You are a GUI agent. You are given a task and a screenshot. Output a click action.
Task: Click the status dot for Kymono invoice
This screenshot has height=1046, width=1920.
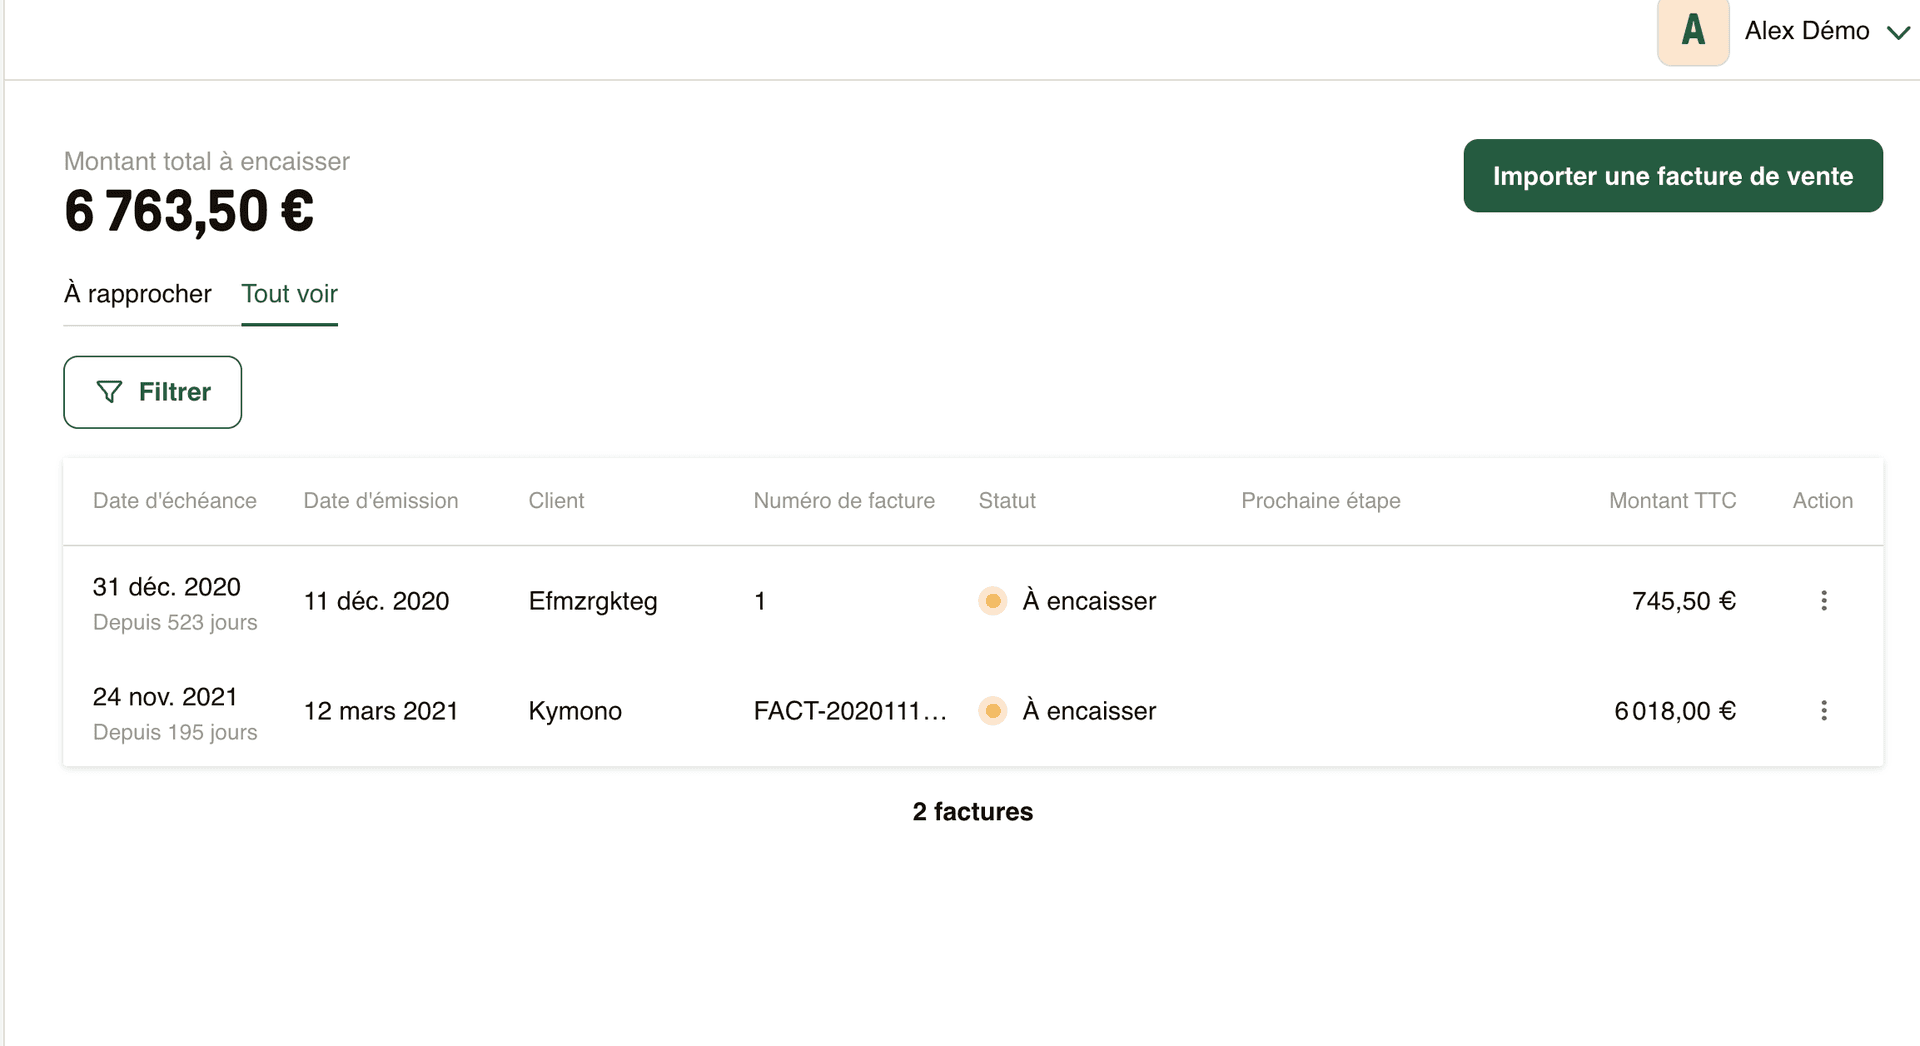(x=992, y=711)
